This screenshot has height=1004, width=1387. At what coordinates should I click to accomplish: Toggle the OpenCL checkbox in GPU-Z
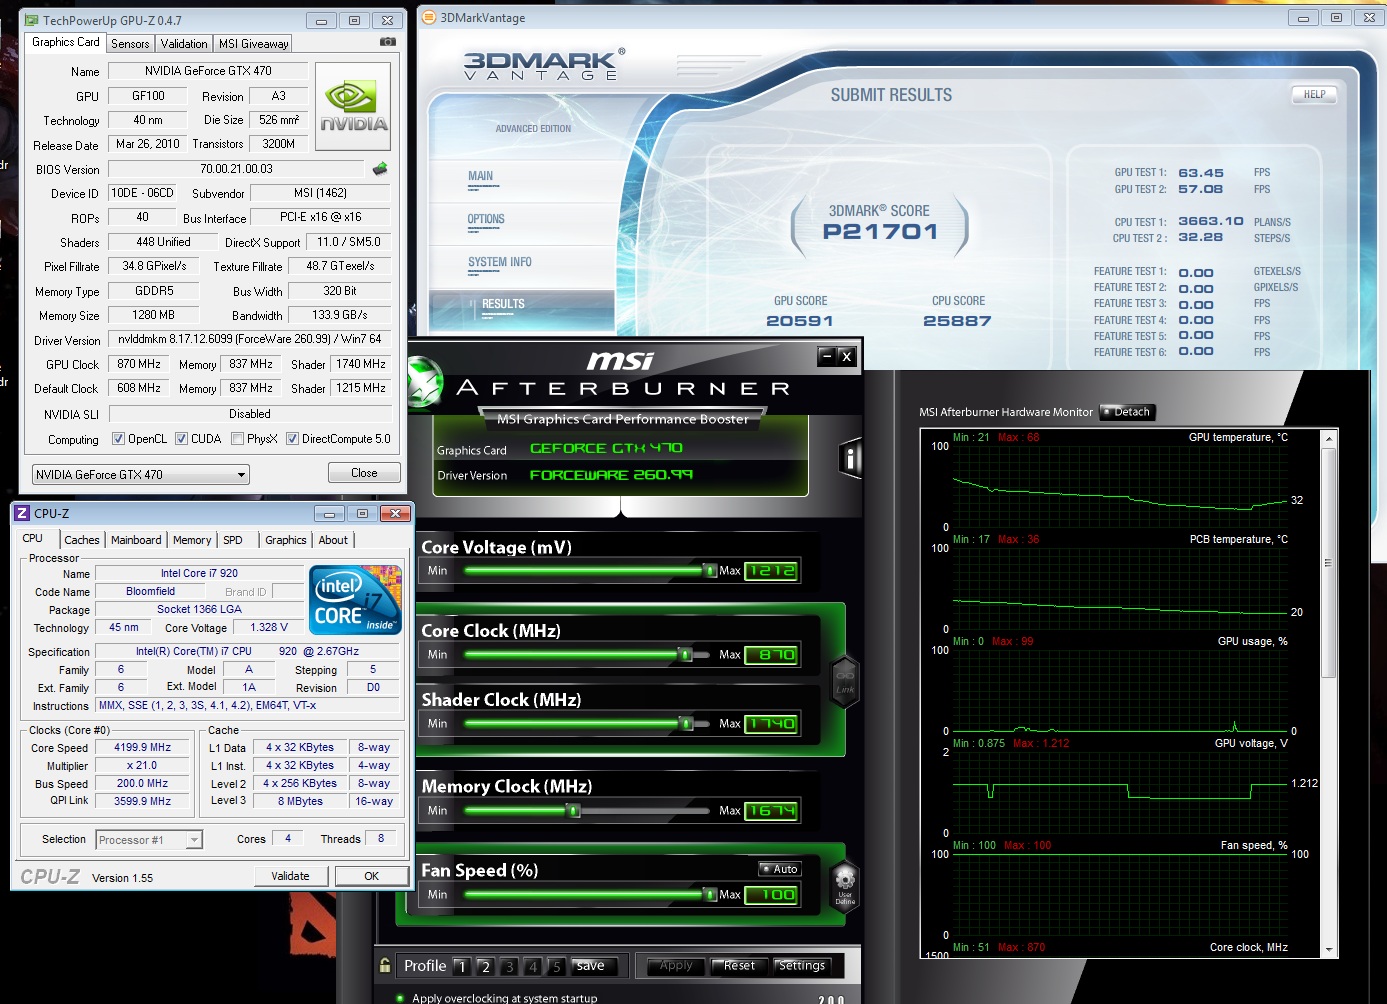118,438
